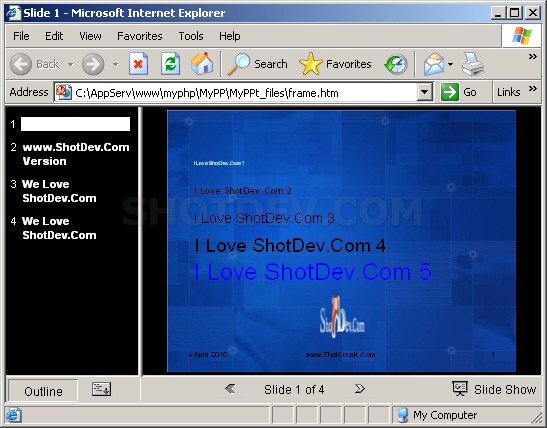Expand the Links bar chevron

[533, 88]
